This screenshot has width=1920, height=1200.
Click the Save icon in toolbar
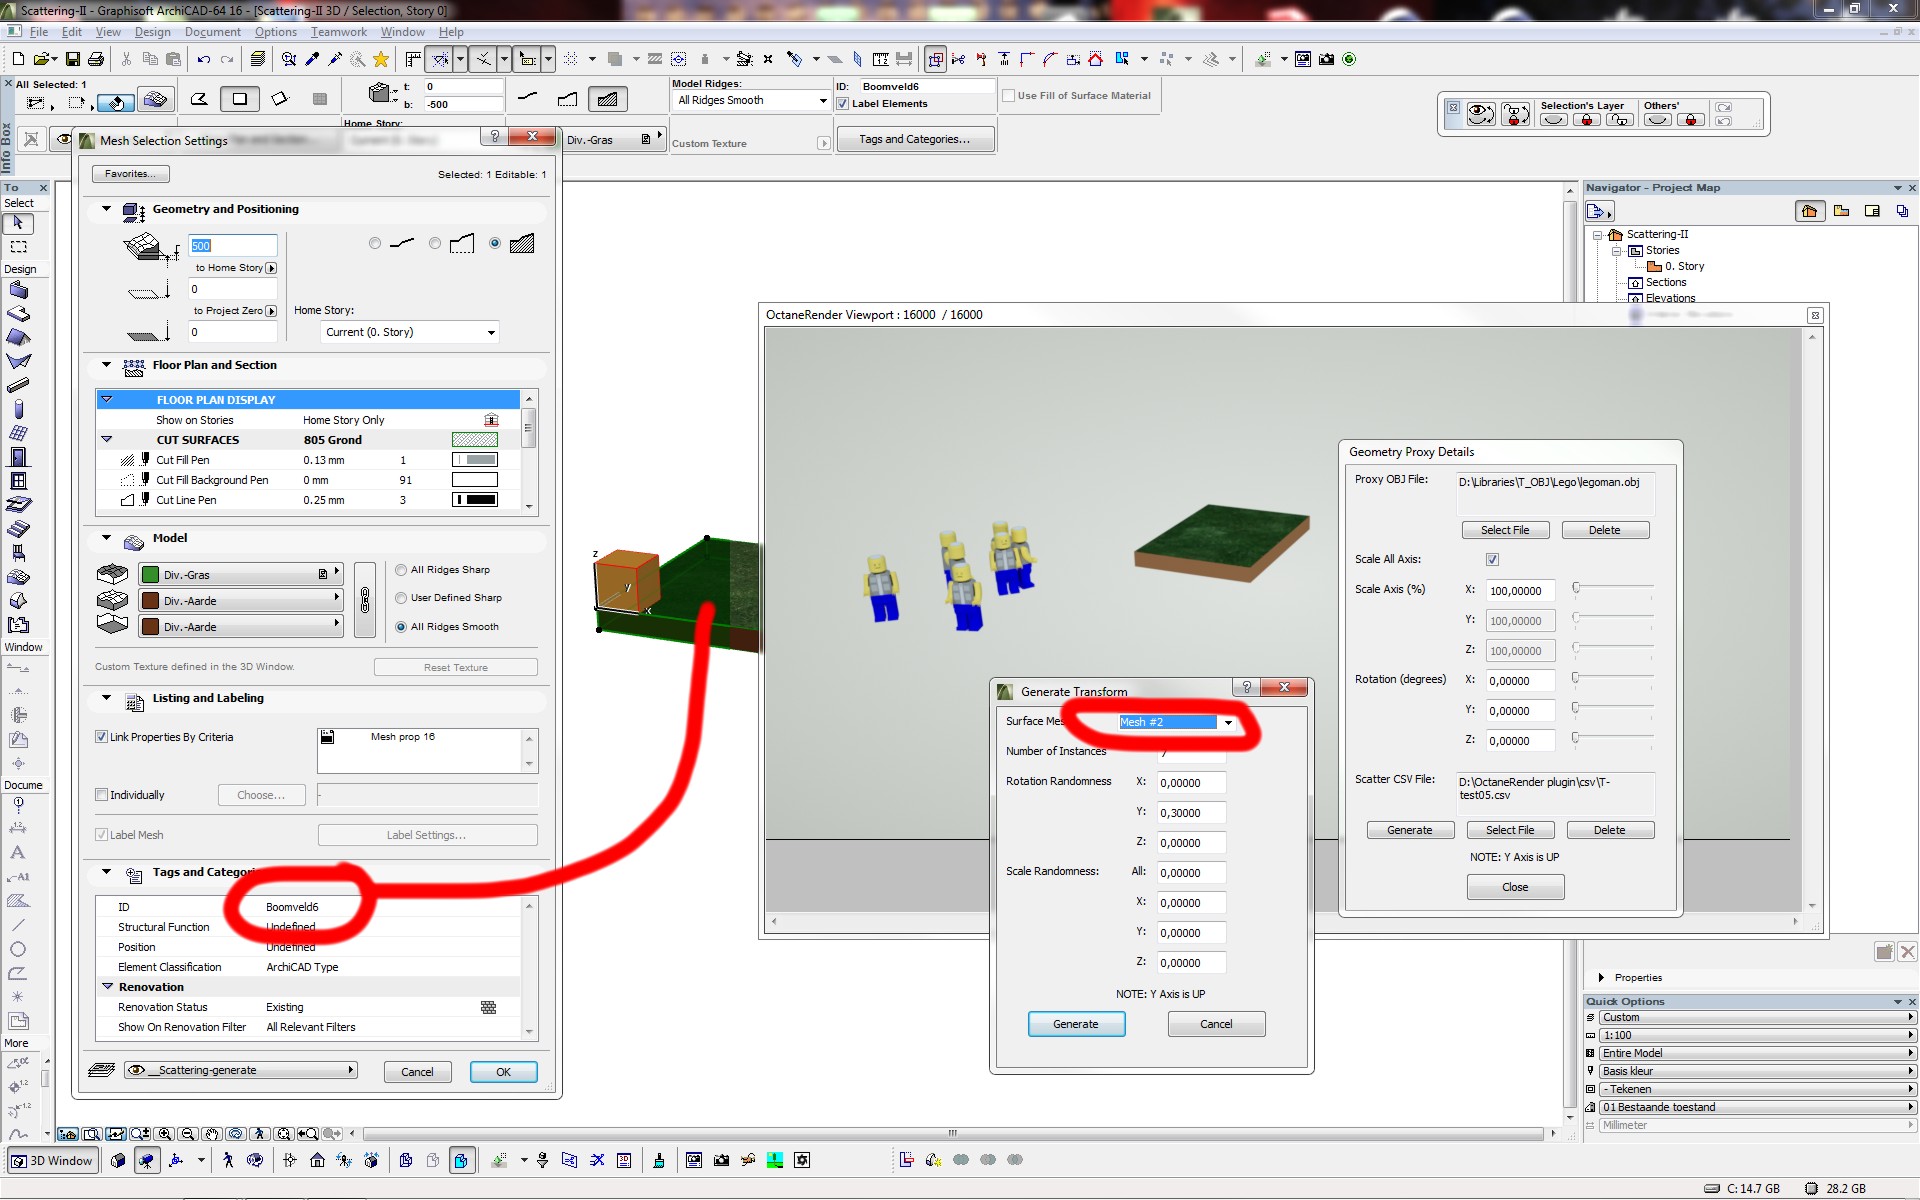pos(72,60)
